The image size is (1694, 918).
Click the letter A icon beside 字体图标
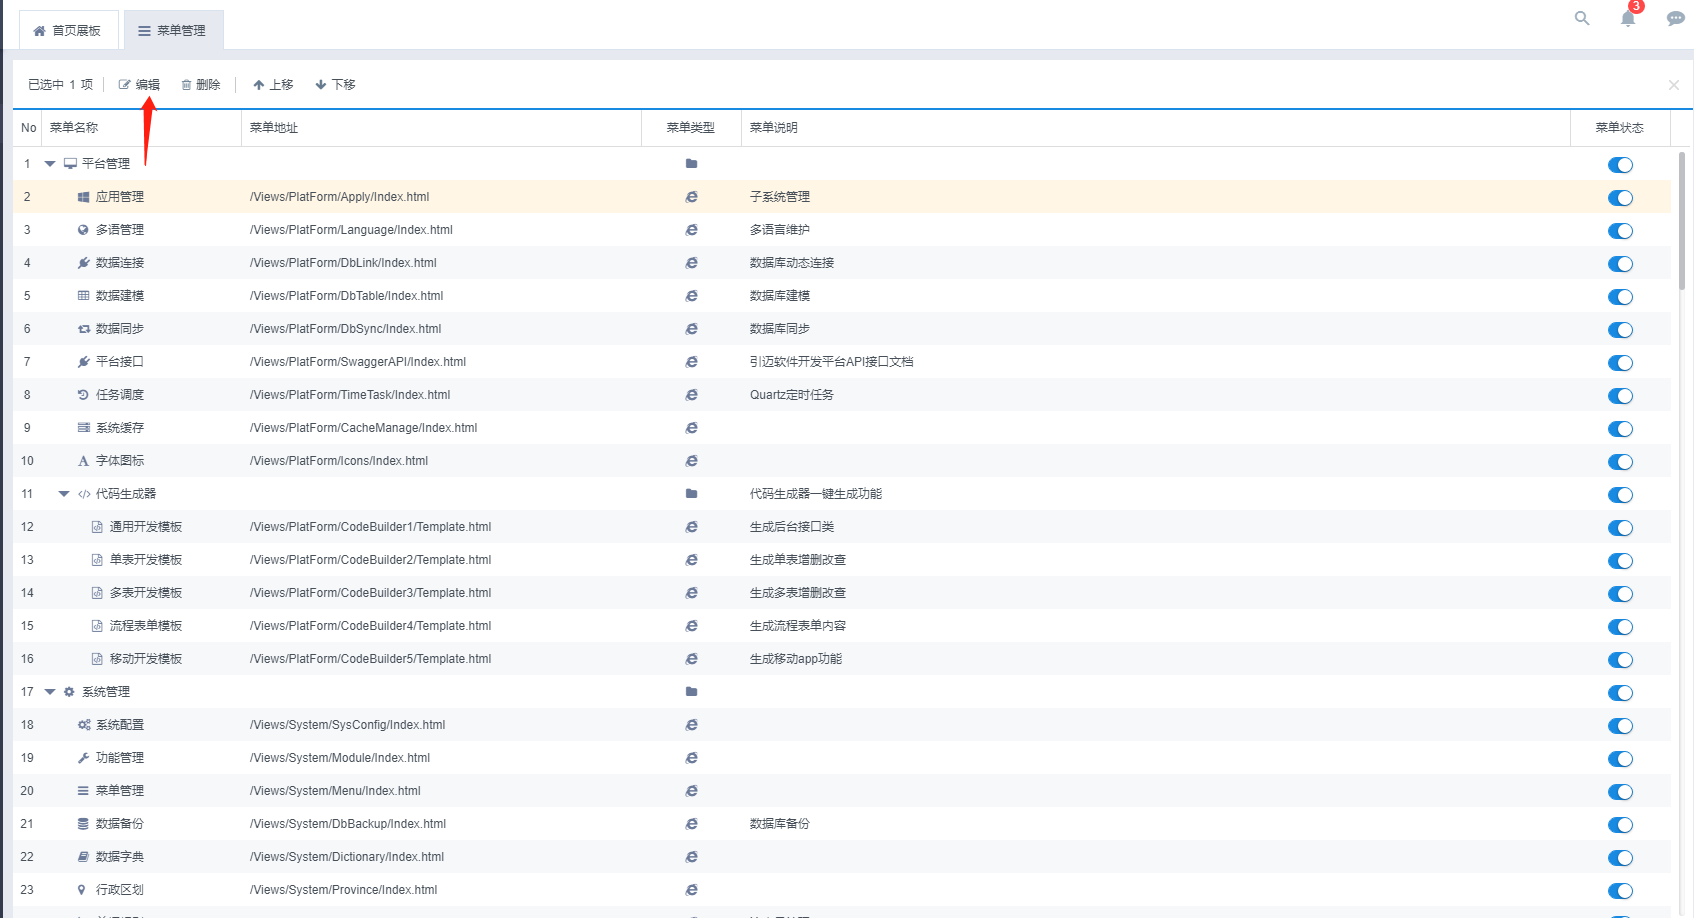coord(84,461)
